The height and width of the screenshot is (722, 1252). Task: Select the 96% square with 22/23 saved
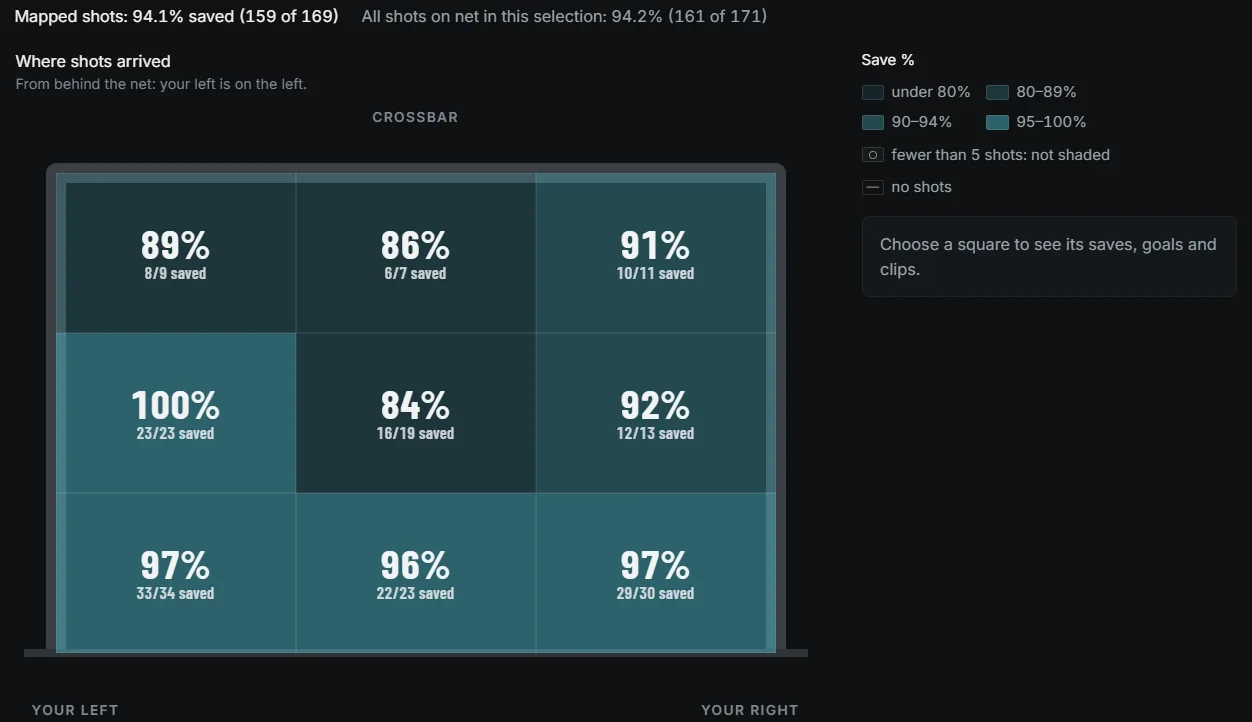coord(416,573)
